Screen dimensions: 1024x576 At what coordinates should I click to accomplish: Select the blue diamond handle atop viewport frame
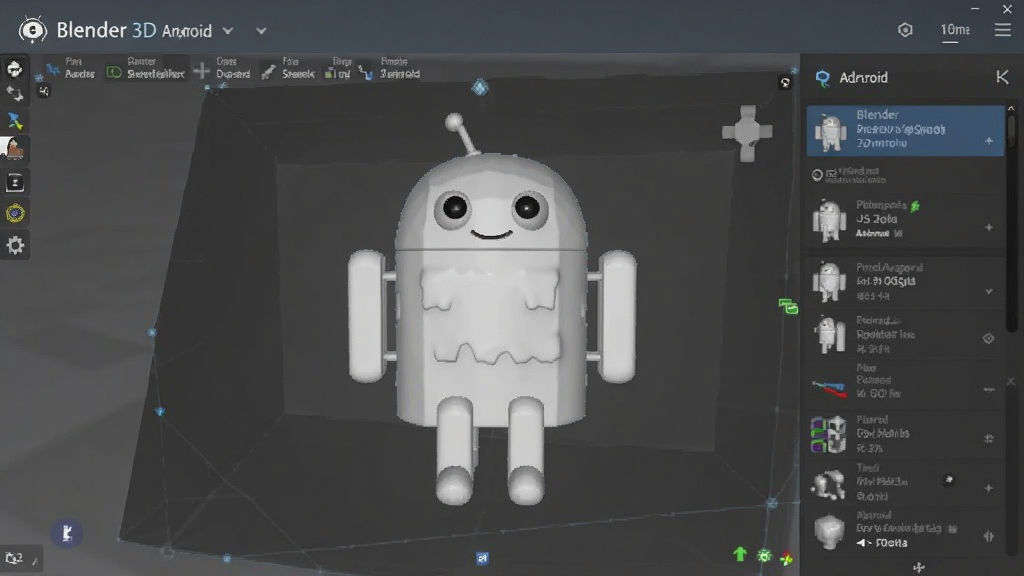click(480, 87)
